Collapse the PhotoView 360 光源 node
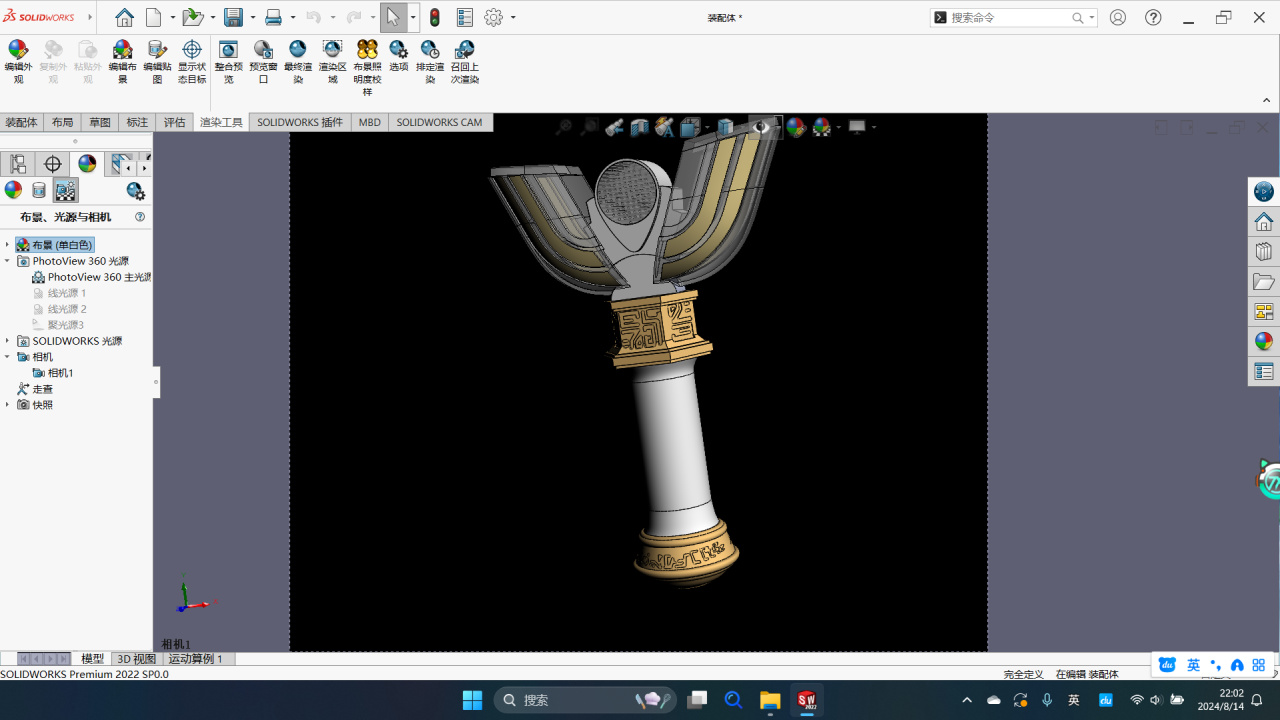The image size is (1280, 720). point(7,261)
